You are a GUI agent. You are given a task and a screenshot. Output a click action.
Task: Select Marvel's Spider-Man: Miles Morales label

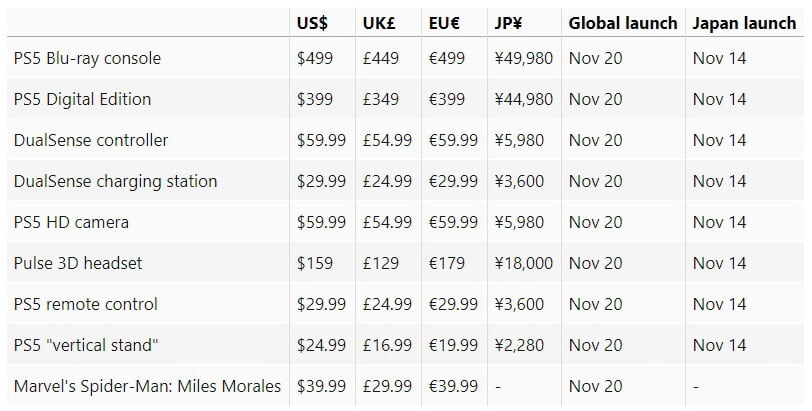click(x=147, y=386)
